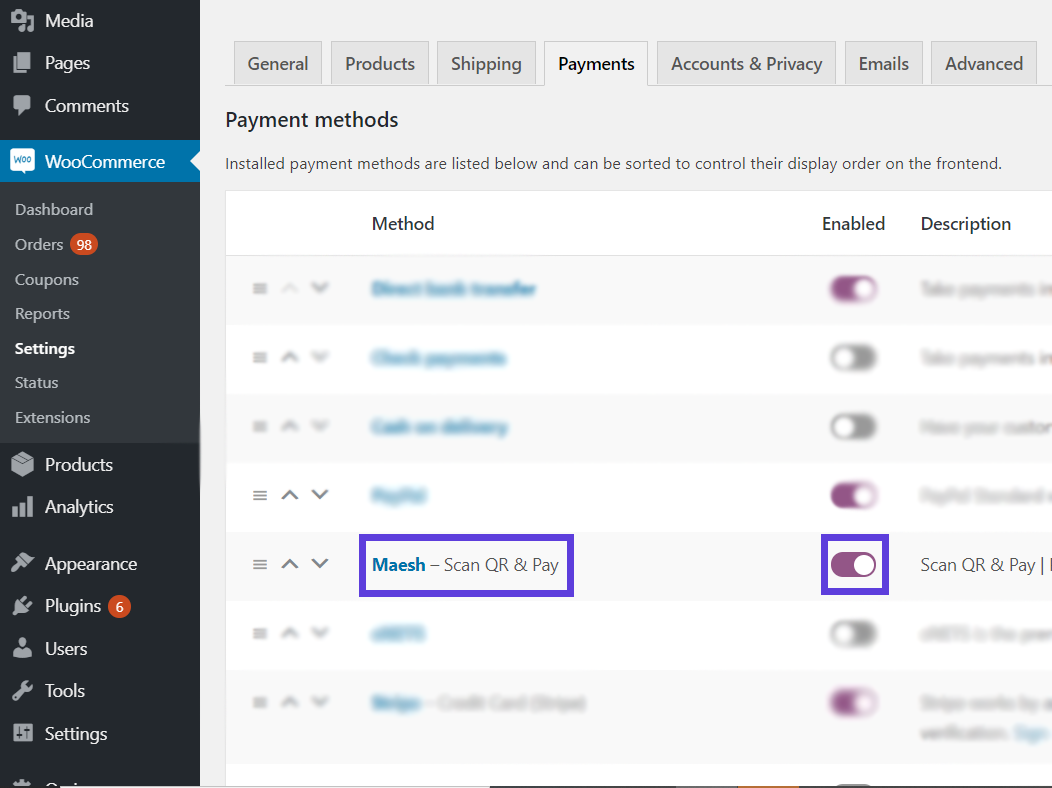Move PayPal method down with the arrow
This screenshot has width=1052, height=788.
pos(320,495)
